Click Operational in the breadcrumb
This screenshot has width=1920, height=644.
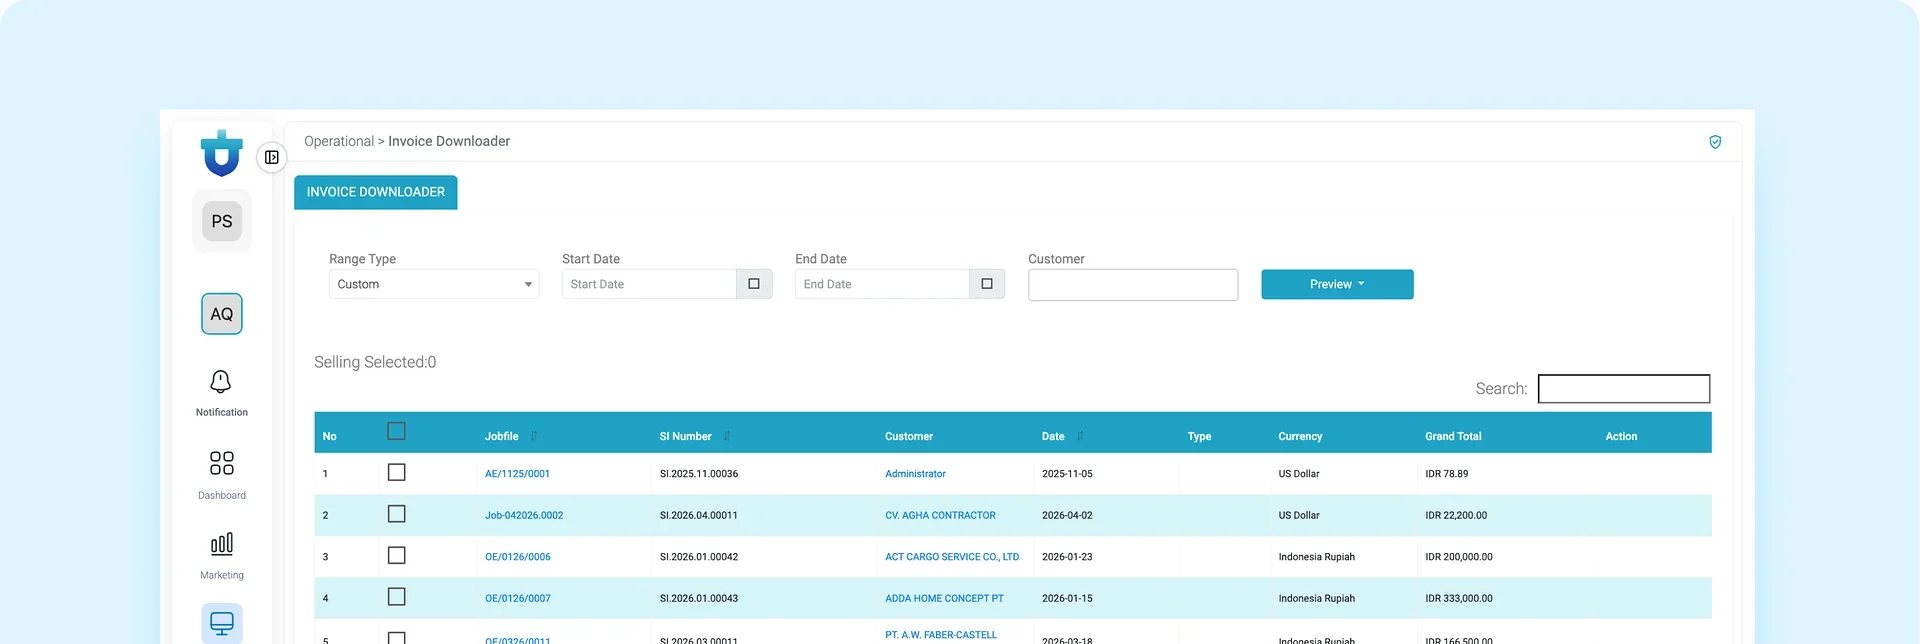[339, 141]
